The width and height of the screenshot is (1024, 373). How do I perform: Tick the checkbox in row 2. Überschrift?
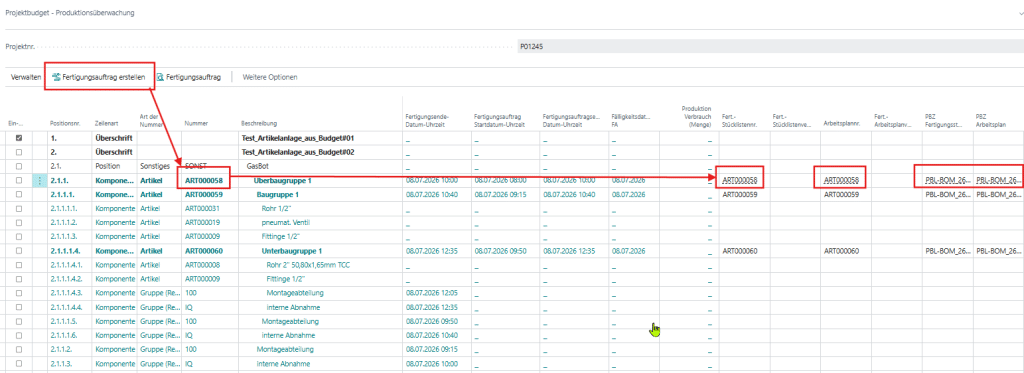pyautogui.click(x=19, y=152)
